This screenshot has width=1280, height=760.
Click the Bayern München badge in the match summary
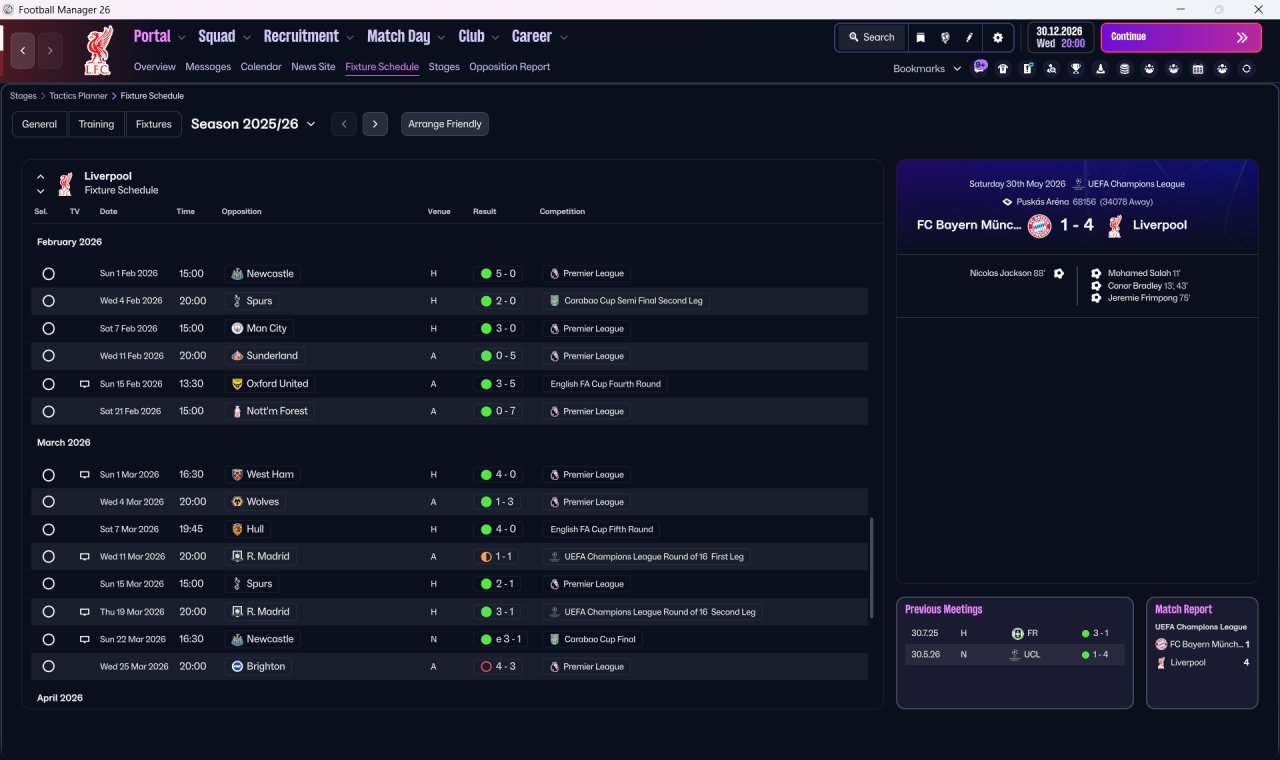pos(1040,225)
